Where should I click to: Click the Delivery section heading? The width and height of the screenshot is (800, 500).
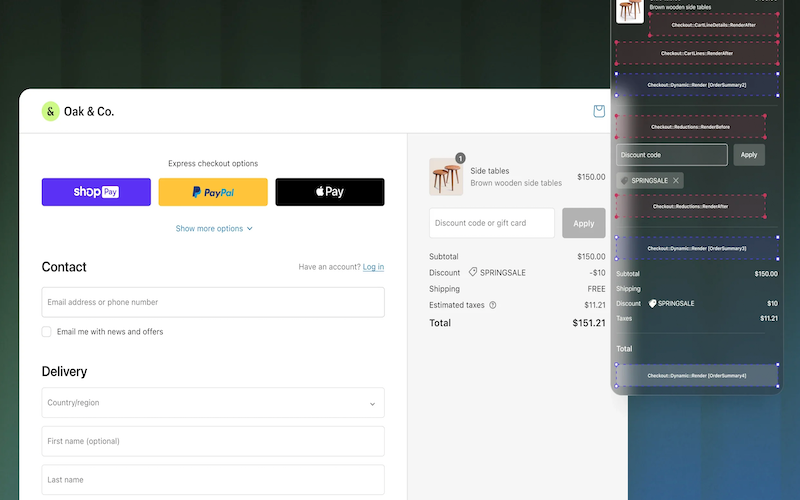[64, 371]
